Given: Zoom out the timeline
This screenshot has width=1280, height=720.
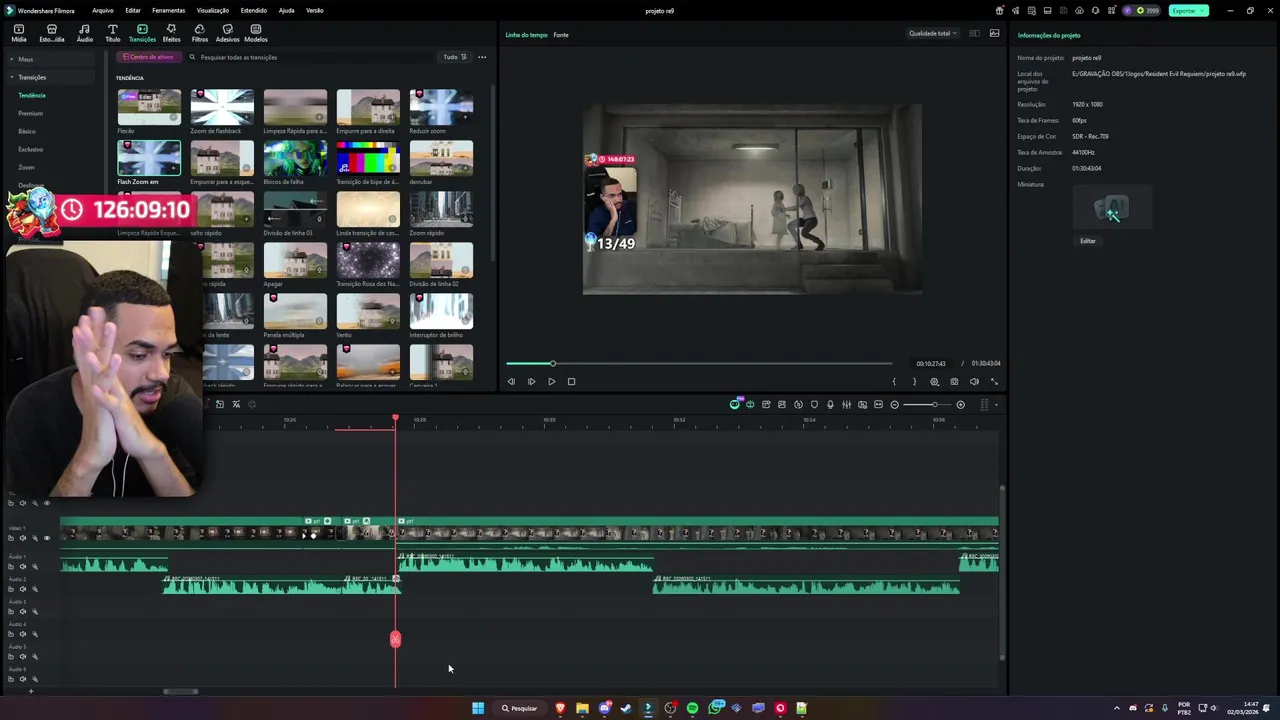Looking at the screenshot, I should click(895, 404).
